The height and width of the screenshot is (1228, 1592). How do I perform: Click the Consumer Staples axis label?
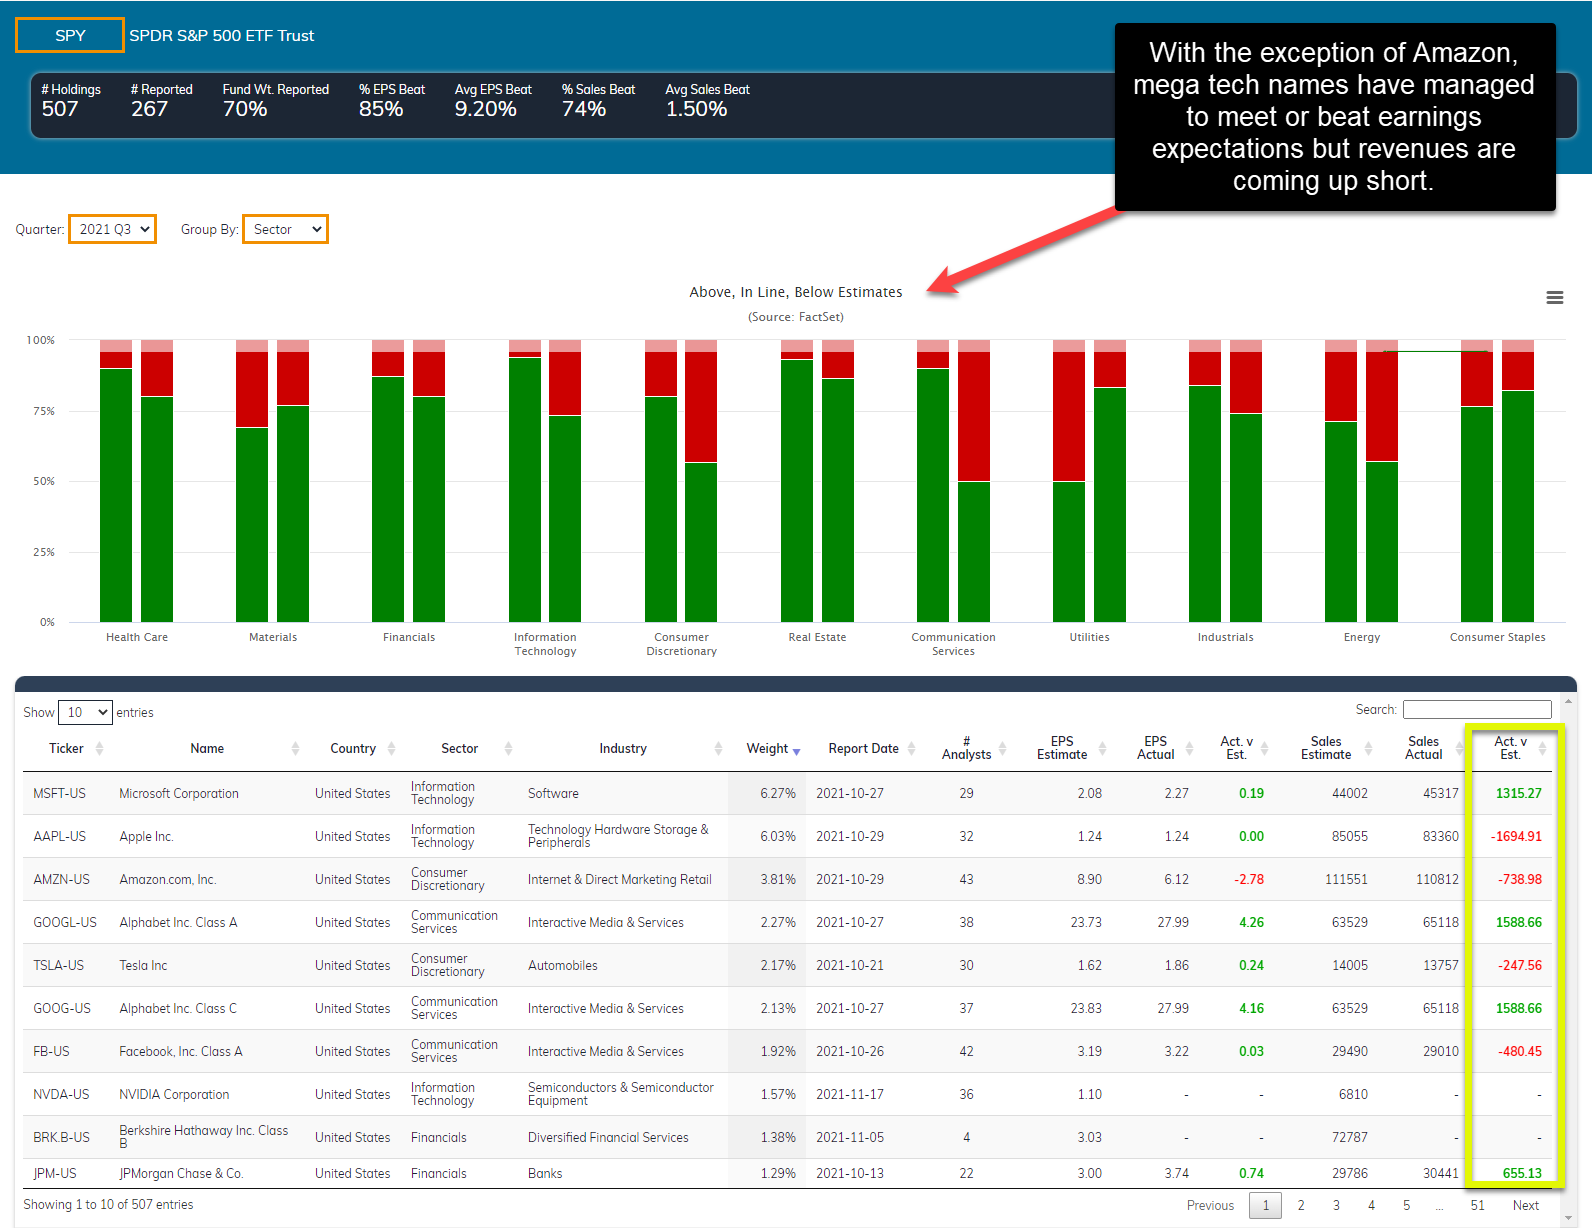pos(1497,637)
